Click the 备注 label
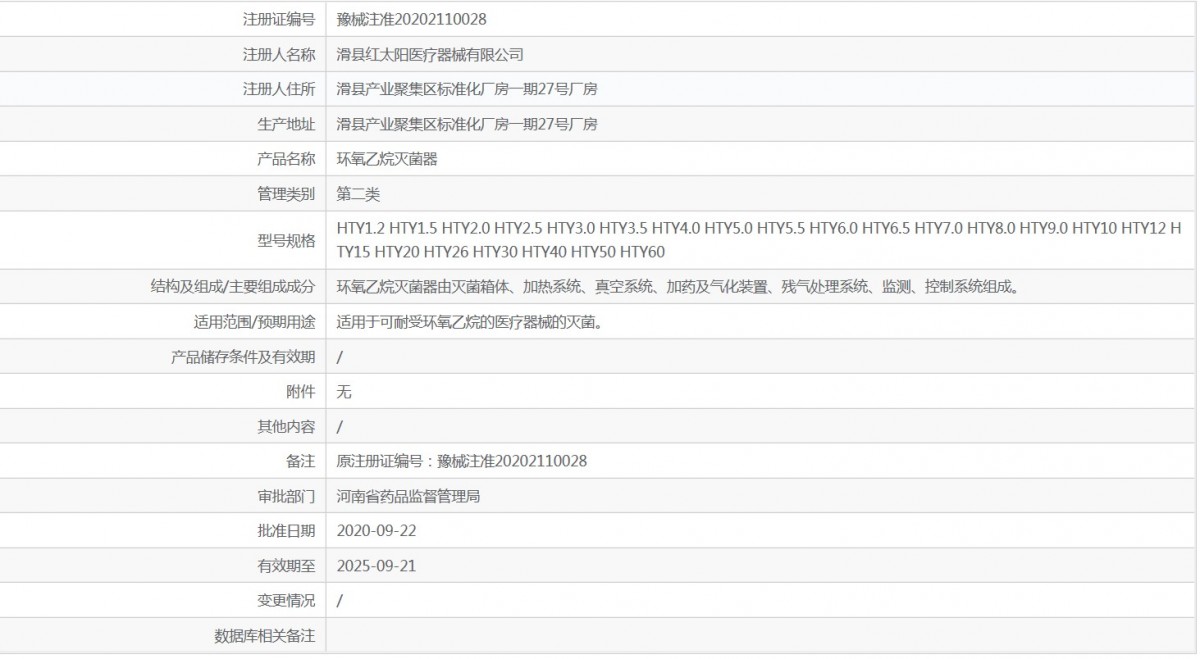This screenshot has height=659, width=1200. [301, 461]
